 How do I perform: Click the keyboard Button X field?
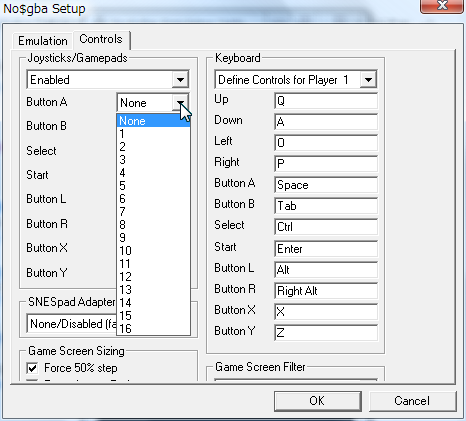(x=326, y=312)
